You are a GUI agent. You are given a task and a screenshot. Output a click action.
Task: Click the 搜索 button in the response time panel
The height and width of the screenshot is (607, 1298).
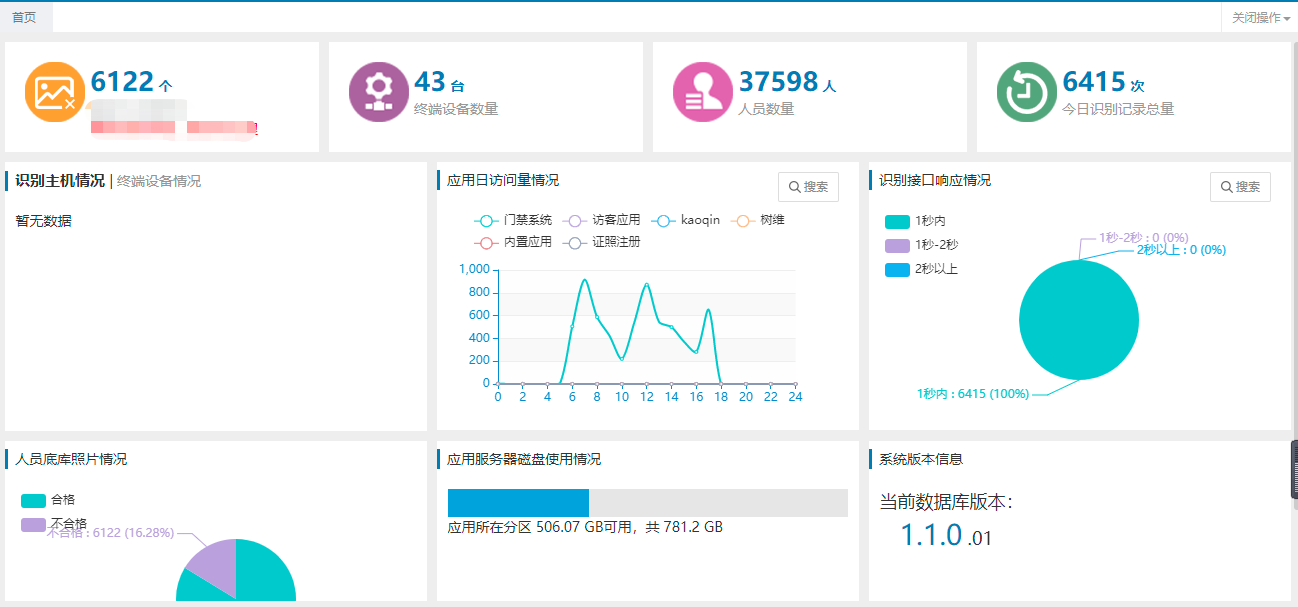point(1240,186)
